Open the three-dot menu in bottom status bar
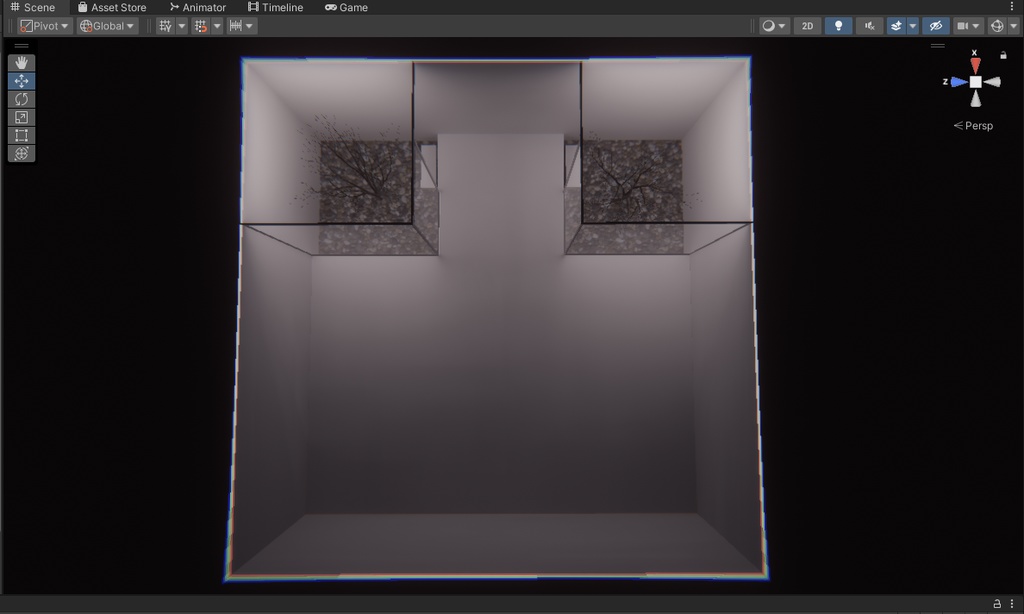This screenshot has width=1024, height=614. pyautogui.click(x=1012, y=604)
